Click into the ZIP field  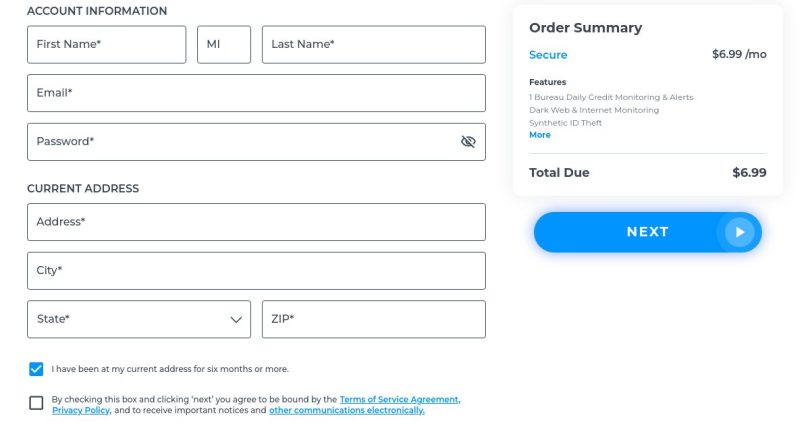[373, 319]
